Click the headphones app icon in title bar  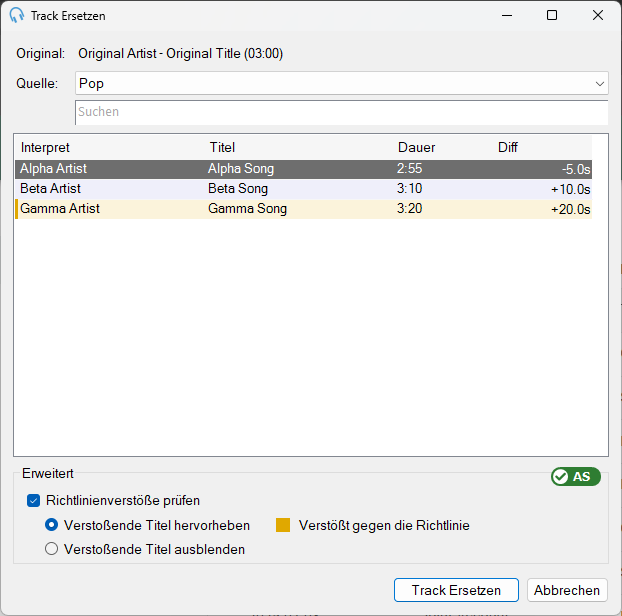[x=17, y=15]
